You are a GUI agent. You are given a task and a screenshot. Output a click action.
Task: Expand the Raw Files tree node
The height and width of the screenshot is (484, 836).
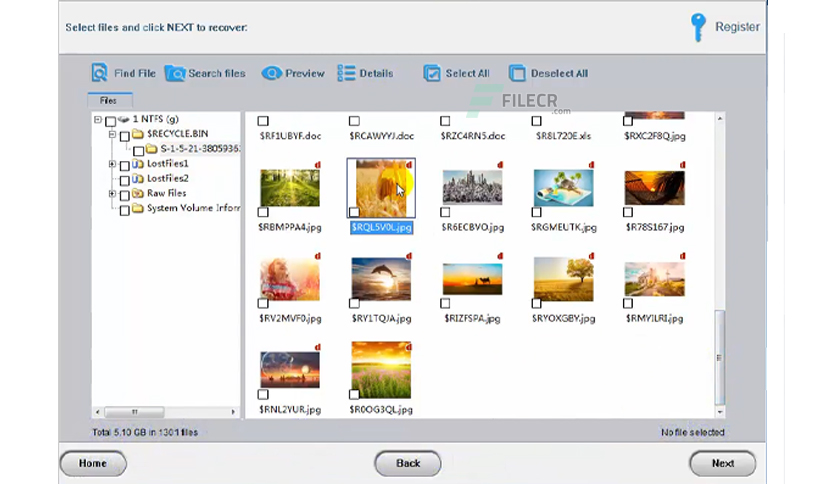pyautogui.click(x=112, y=193)
